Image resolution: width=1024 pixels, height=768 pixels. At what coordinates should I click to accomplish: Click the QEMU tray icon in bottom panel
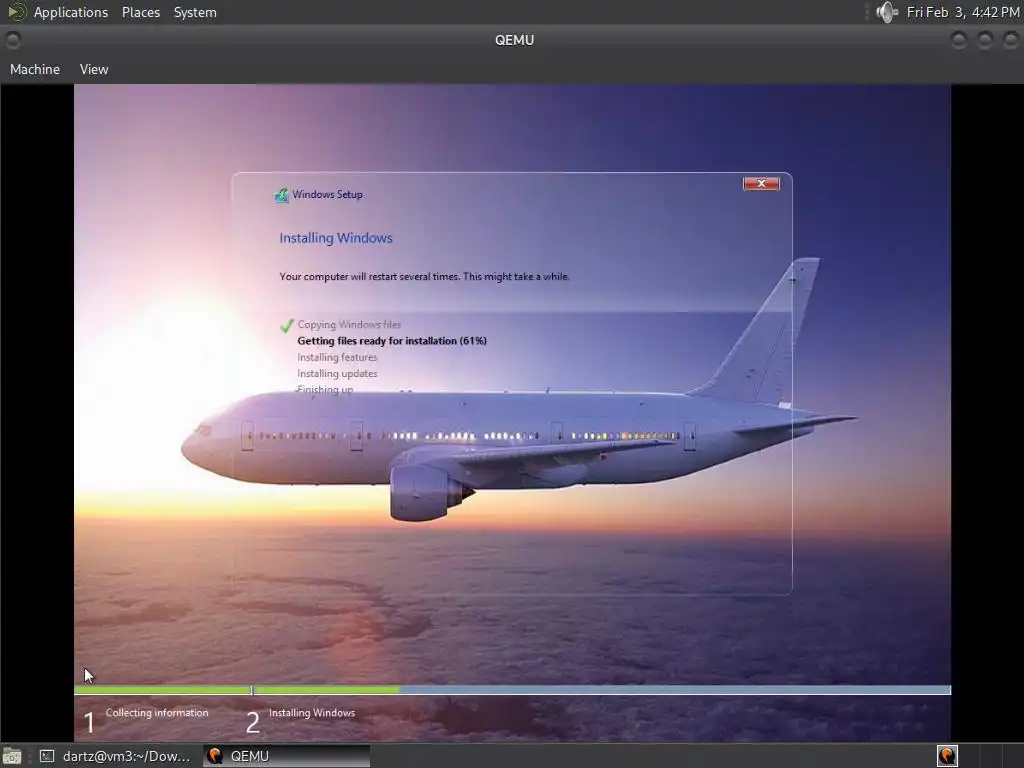(947, 756)
